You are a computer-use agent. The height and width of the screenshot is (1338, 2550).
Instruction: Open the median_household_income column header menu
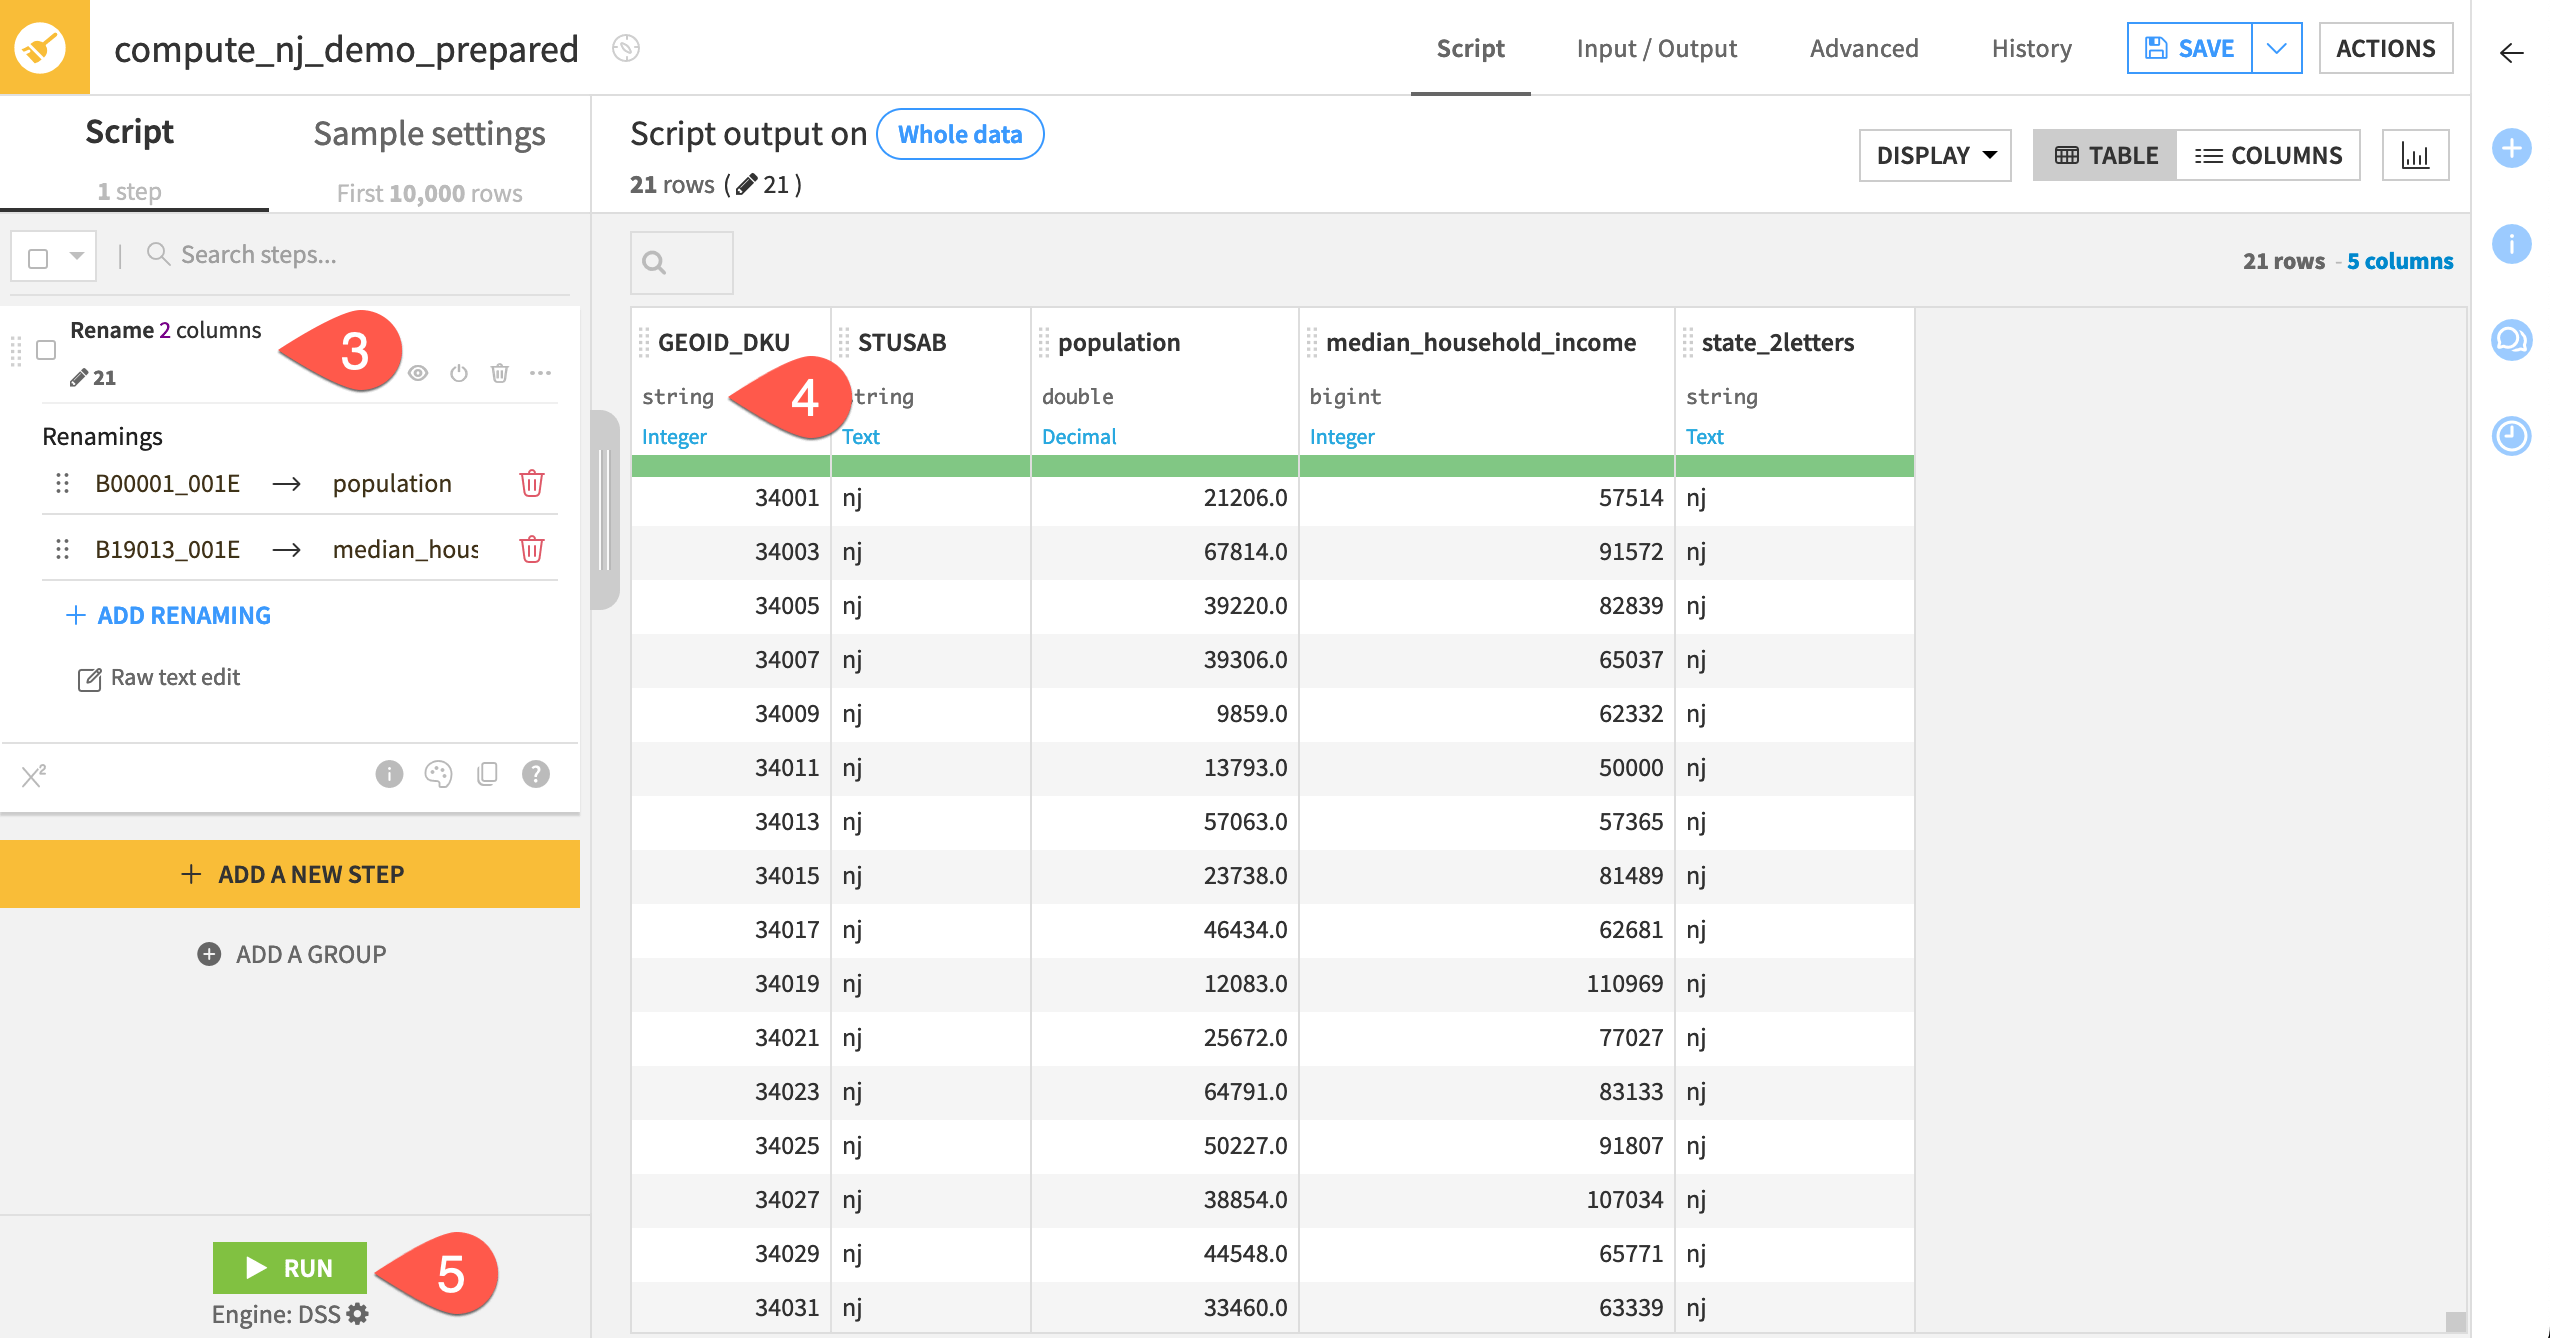tap(1481, 342)
